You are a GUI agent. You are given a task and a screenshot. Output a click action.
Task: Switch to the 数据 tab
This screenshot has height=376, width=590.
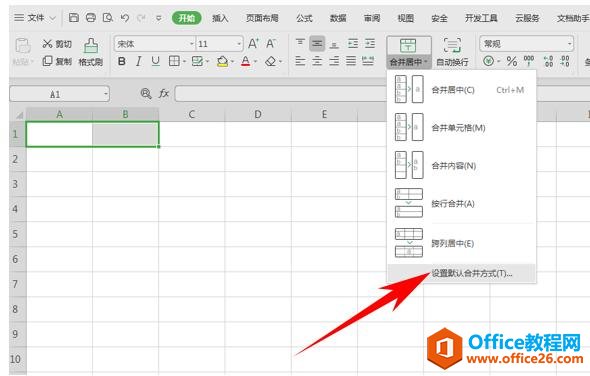tap(338, 18)
